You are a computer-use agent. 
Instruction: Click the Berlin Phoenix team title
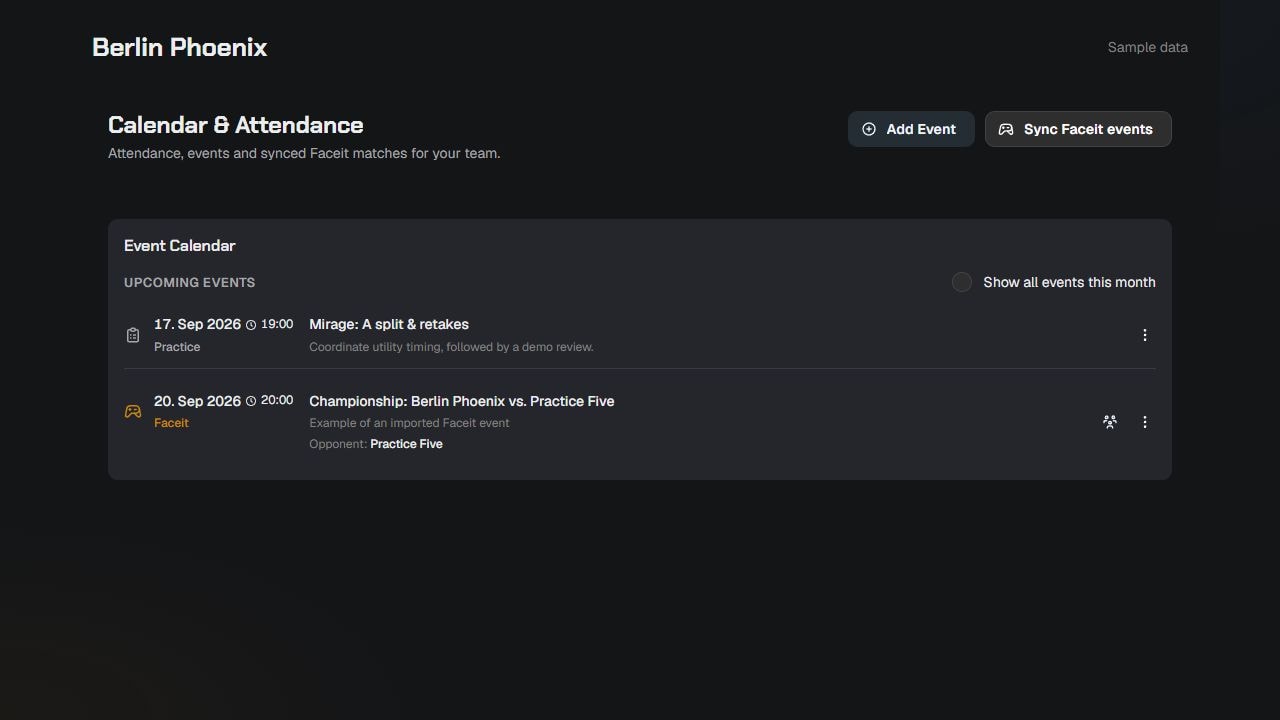[x=180, y=47]
